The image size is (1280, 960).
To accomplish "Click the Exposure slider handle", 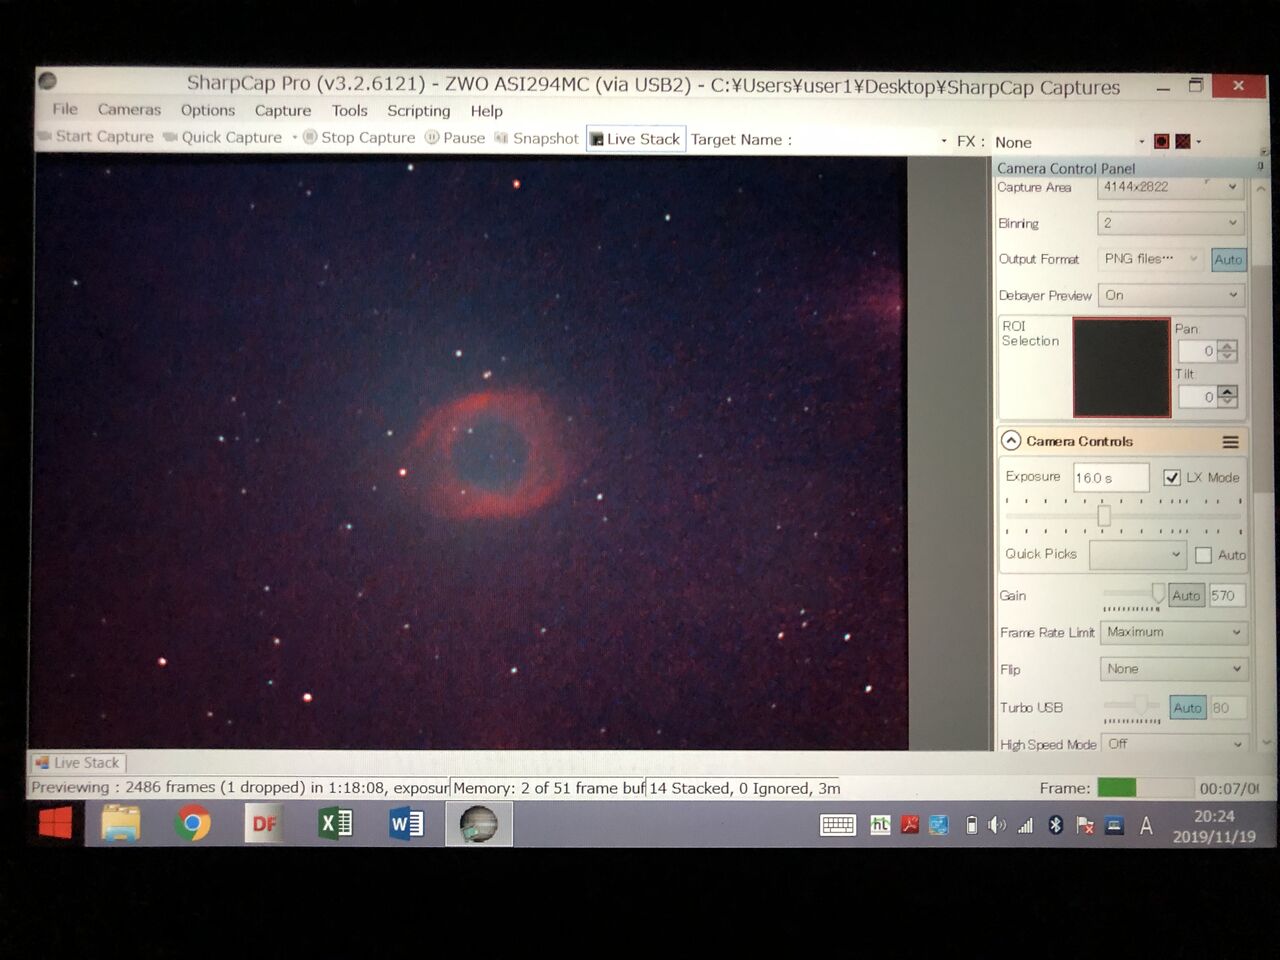I will pos(1104,515).
